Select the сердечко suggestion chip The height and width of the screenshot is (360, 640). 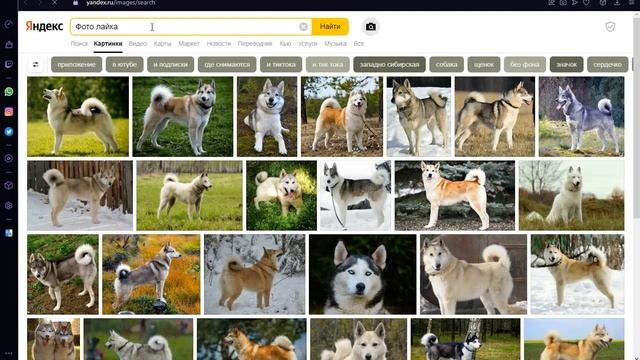(x=607, y=64)
